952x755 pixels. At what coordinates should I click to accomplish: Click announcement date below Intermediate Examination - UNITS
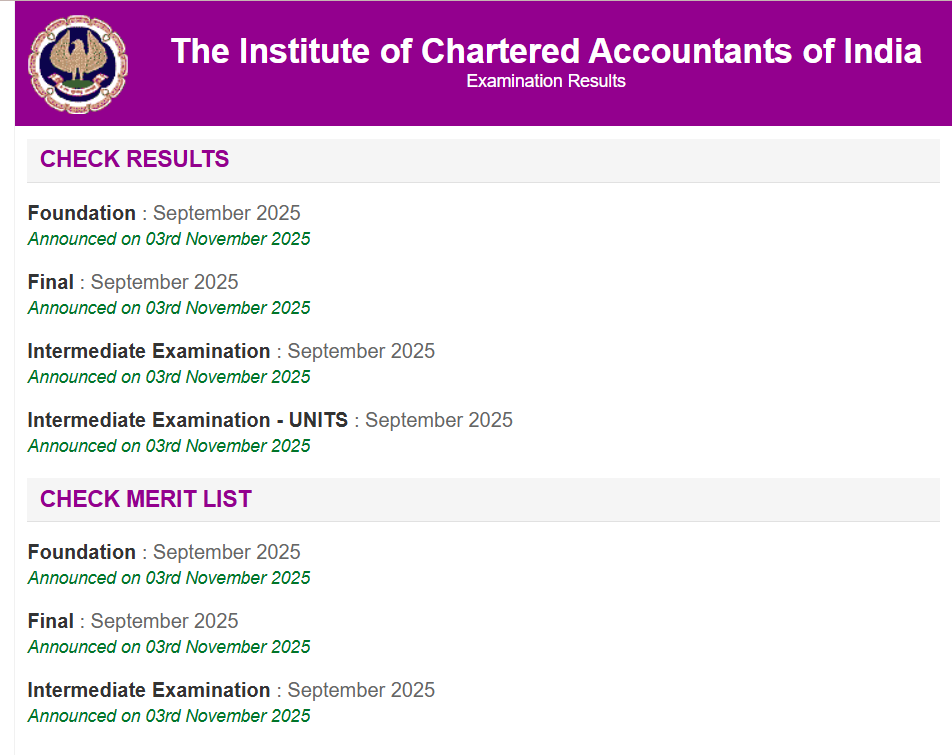tap(169, 446)
